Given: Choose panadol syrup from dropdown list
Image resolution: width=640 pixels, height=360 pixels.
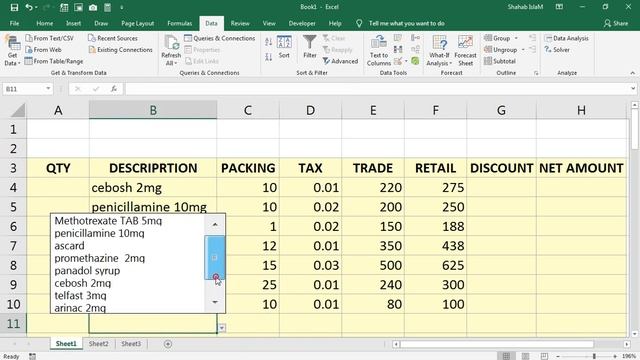Looking at the screenshot, I should pyautogui.click(x=87, y=271).
